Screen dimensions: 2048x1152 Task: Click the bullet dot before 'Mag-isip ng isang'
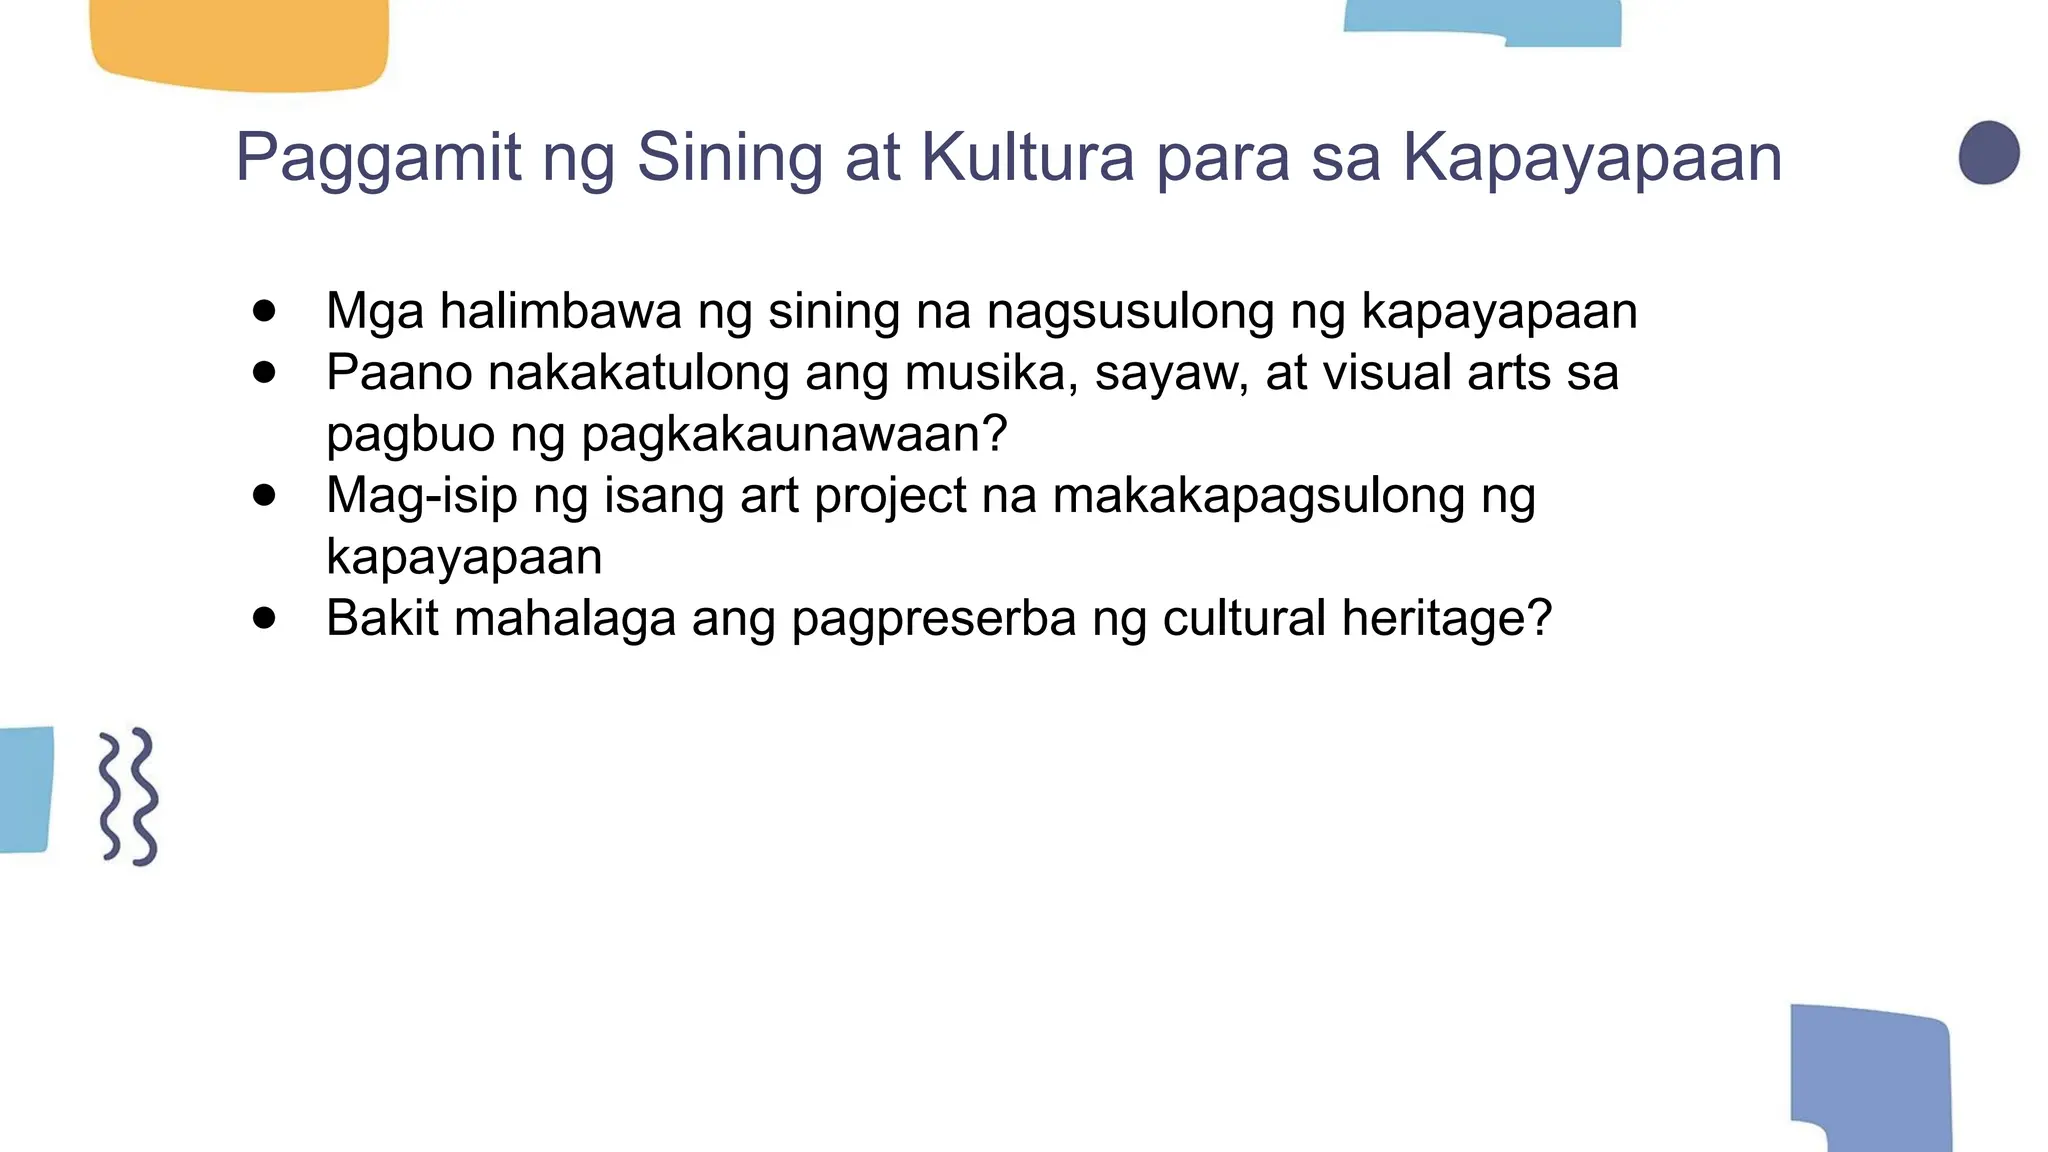click(x=264, y=495)
